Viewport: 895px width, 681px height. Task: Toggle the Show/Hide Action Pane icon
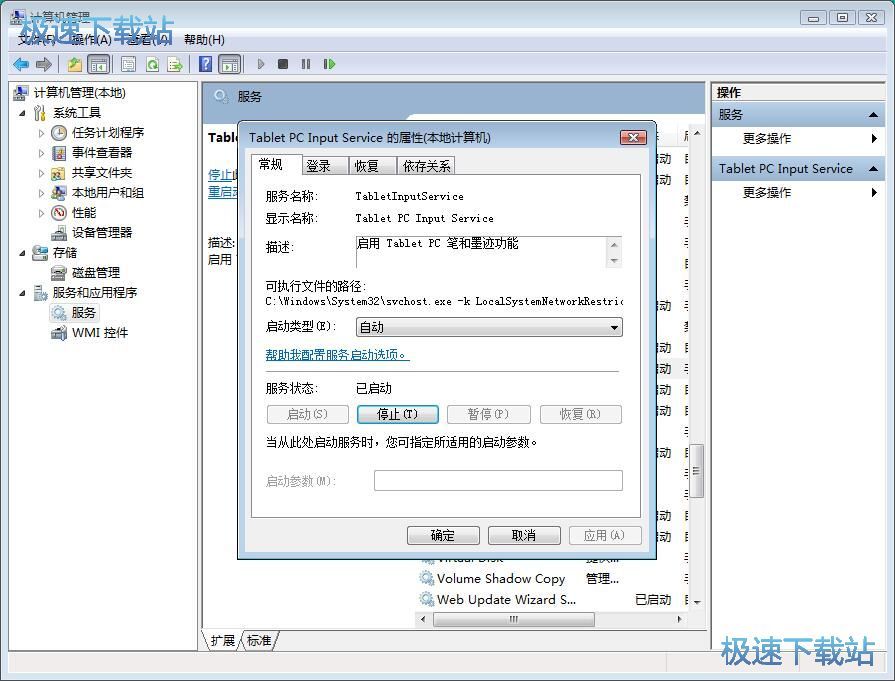(230, 65)
